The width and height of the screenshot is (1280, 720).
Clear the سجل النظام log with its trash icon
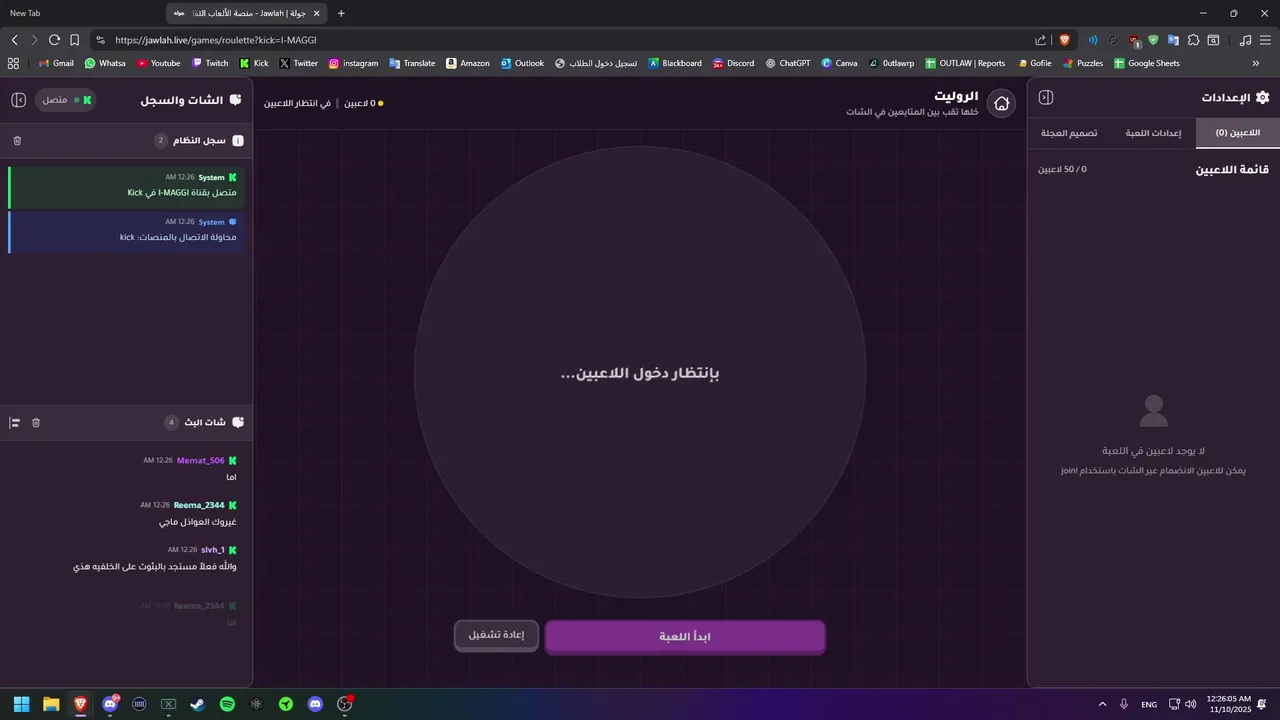(17, 141)
